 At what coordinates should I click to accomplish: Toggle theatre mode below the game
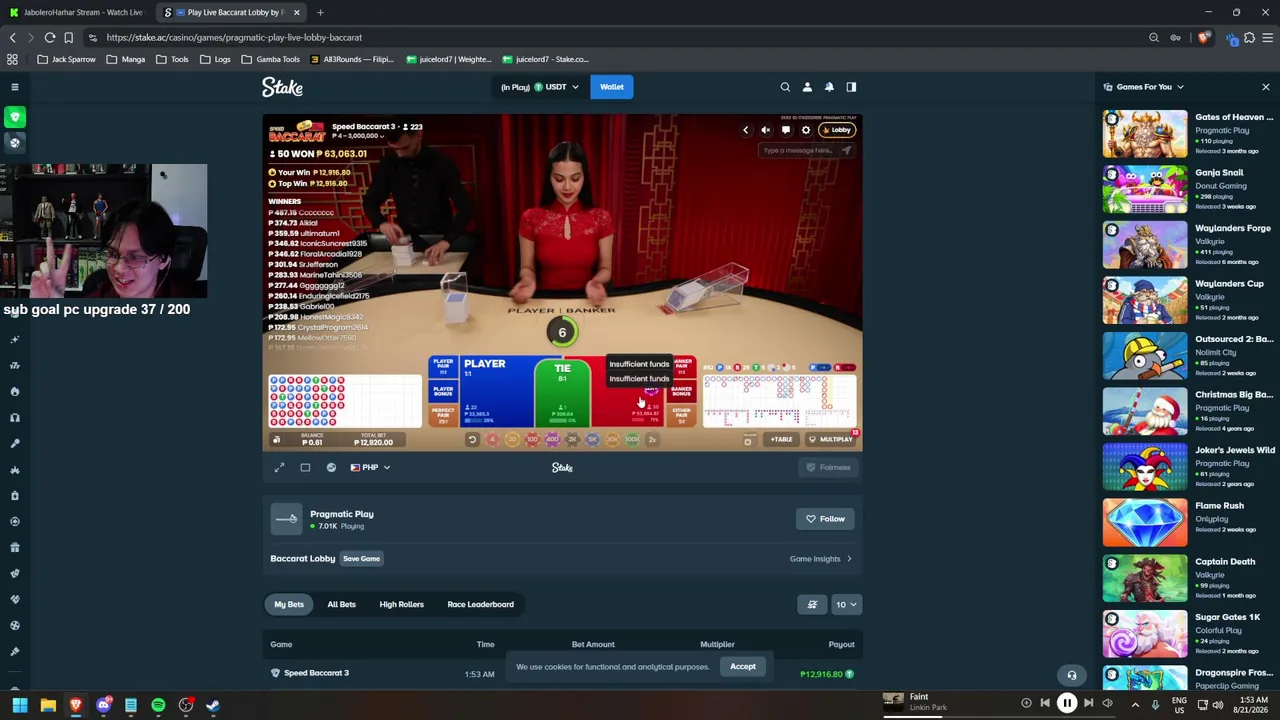(x=305, y=467)
